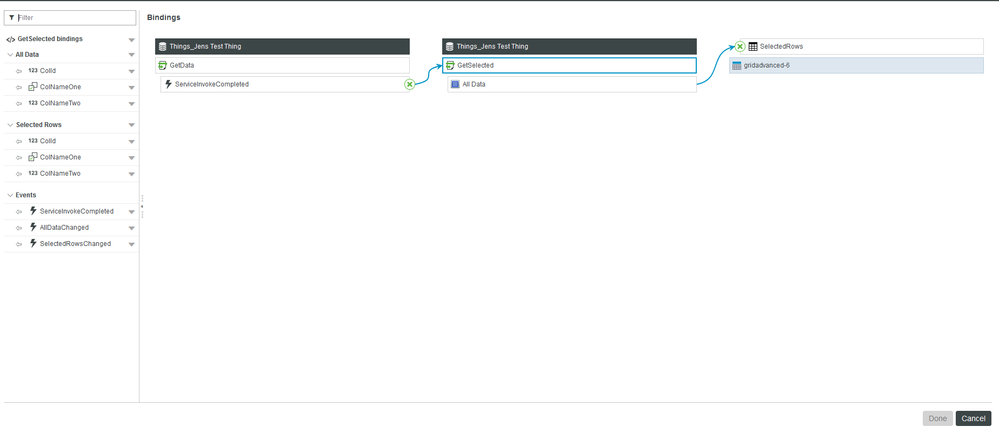Open the Selected Rows section dropdown arrow

131,125
